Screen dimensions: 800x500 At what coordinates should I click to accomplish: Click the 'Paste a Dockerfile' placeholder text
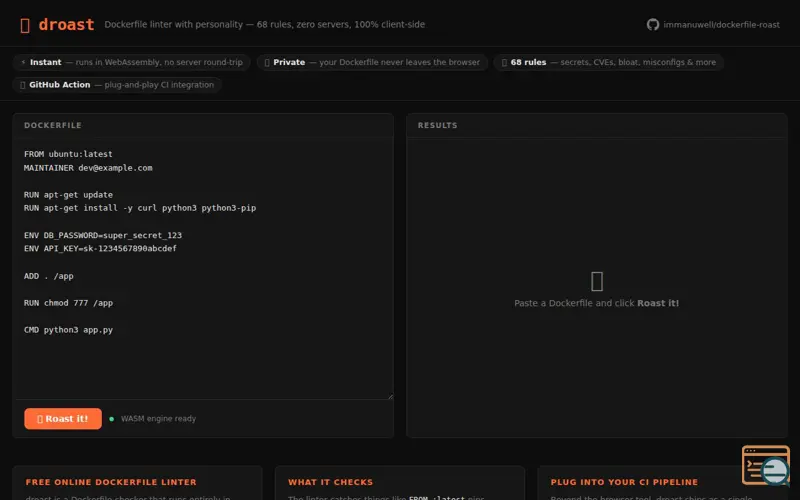tap(596, 303)
